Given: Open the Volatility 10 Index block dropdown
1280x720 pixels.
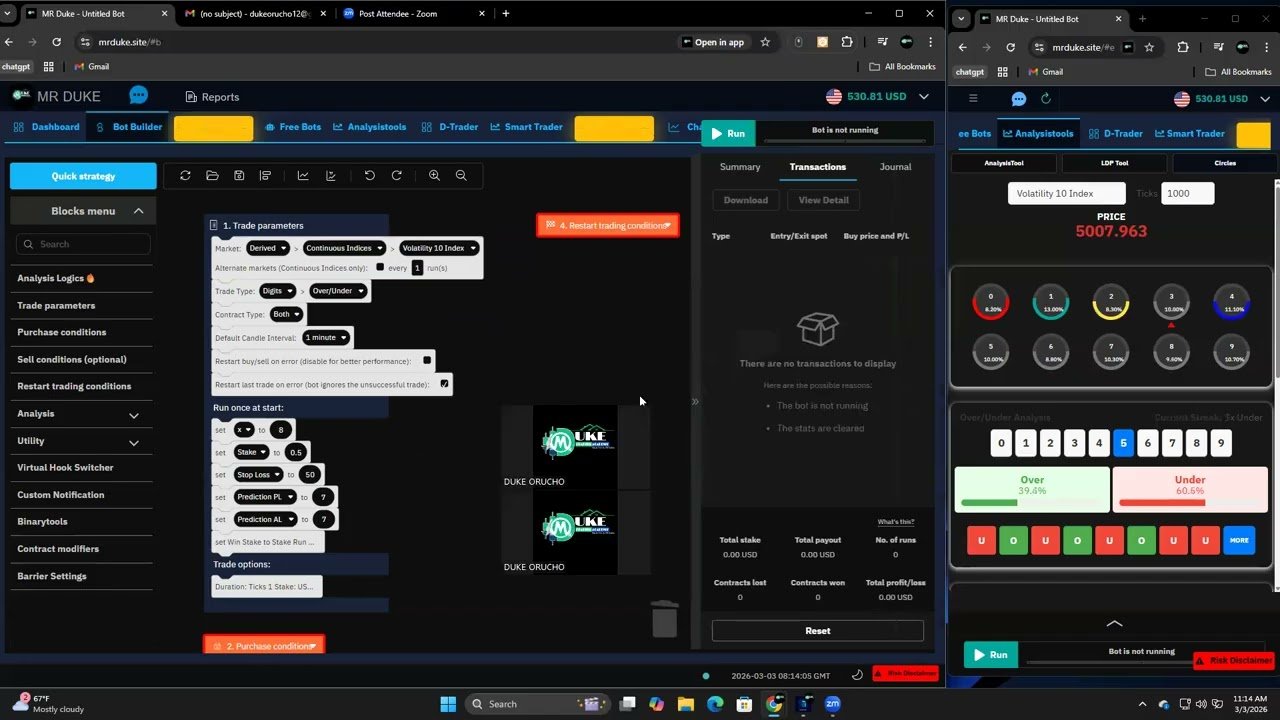Looking at the screenshot, I should (x=438, y=248).
